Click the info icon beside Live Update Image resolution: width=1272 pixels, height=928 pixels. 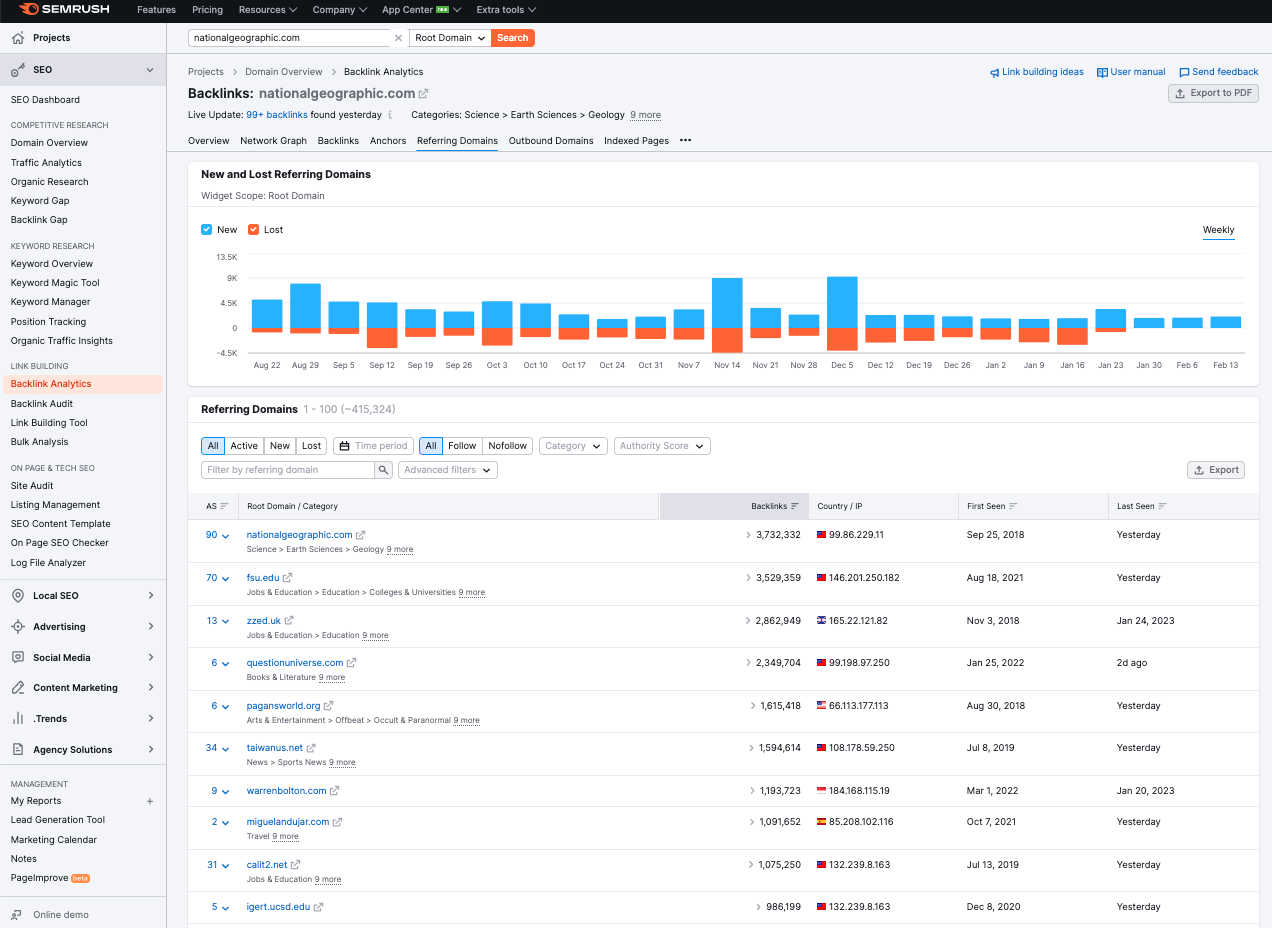pyautogui.click(x=390, y=115)
